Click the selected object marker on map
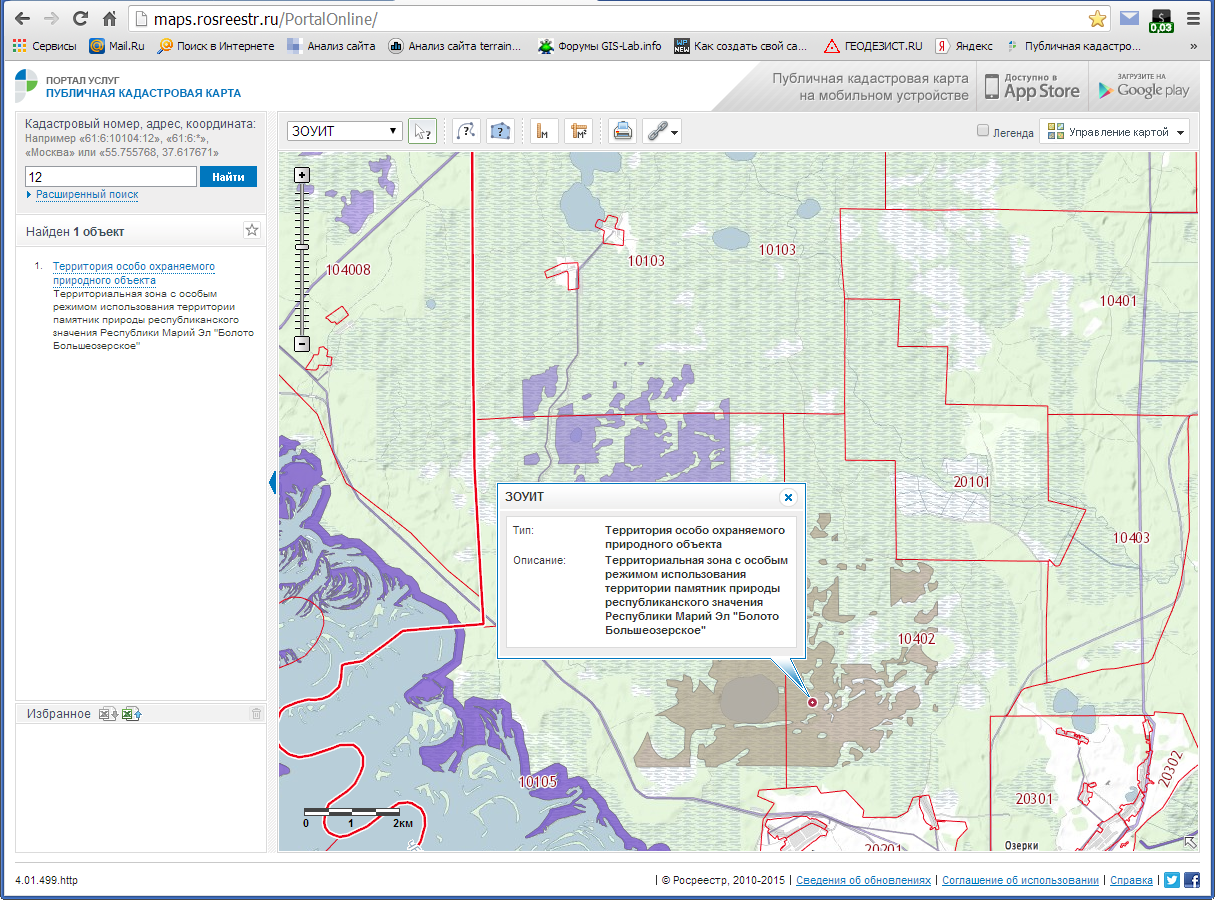This screenshot has width=1215, height=900. pos(812,703)
